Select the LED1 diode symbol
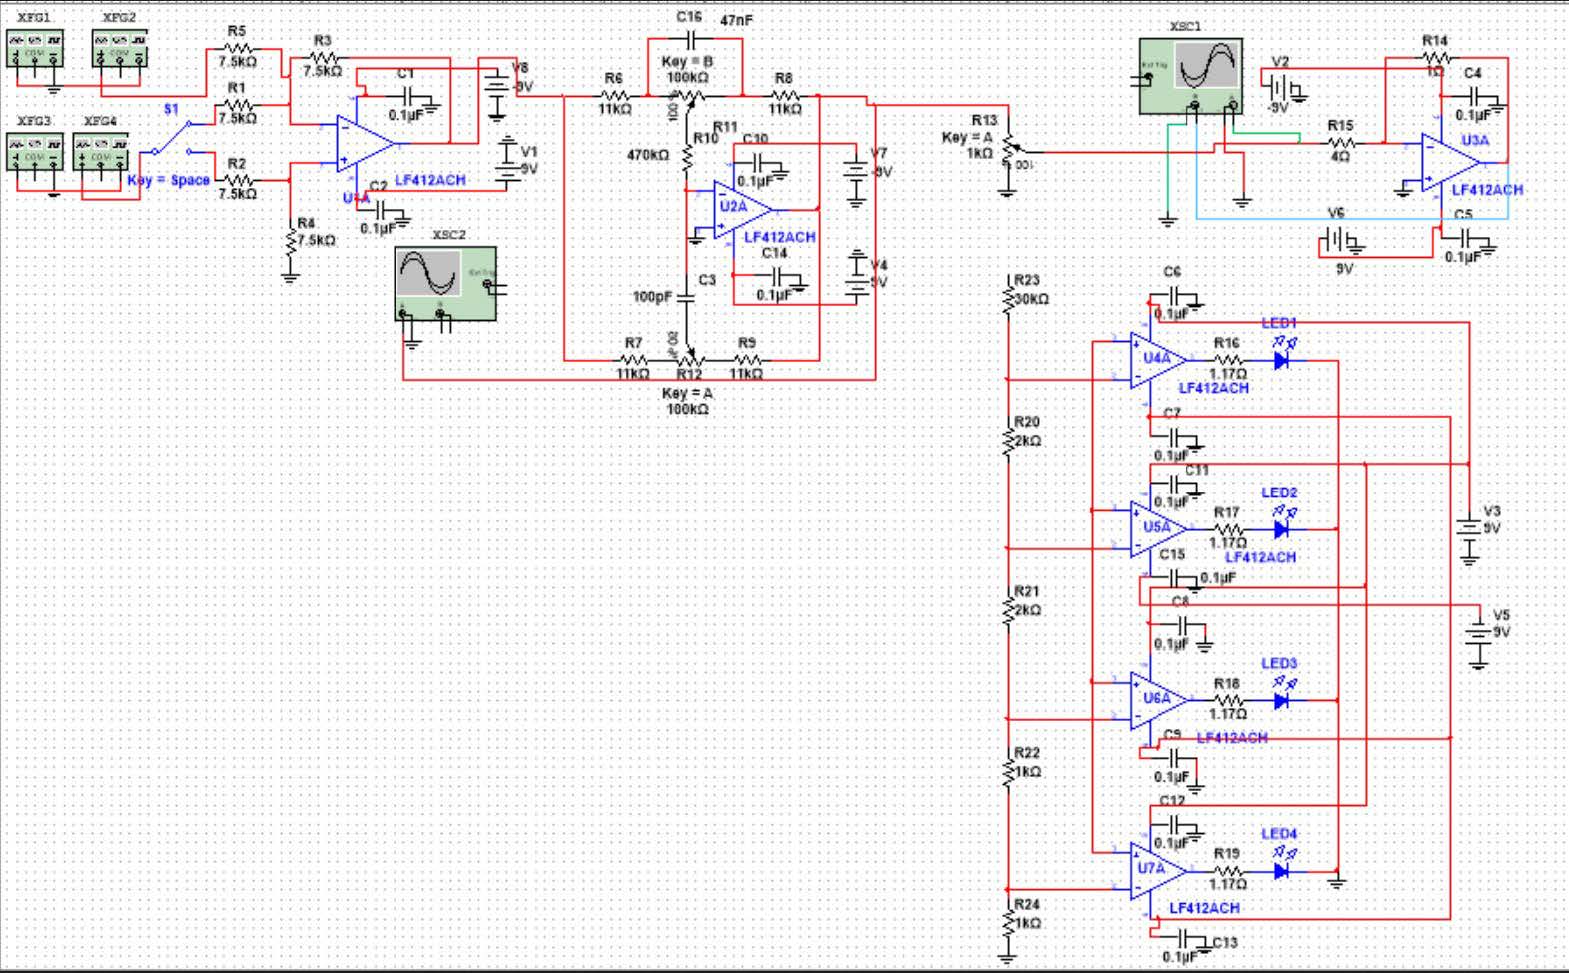This screenshot has height=973, width=1569. [x=1281, y=360]
